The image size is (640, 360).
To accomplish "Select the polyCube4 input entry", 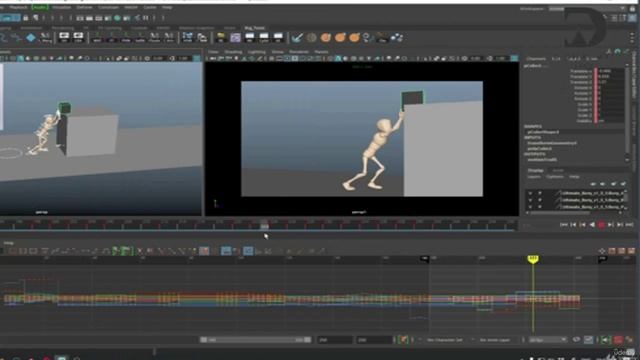I will tap(540, 149).
